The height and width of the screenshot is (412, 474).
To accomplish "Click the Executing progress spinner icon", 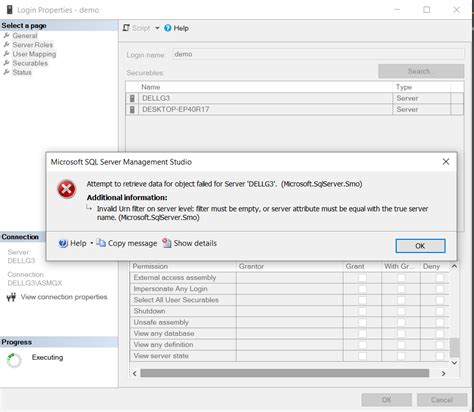I will click(x=14, y=360).
